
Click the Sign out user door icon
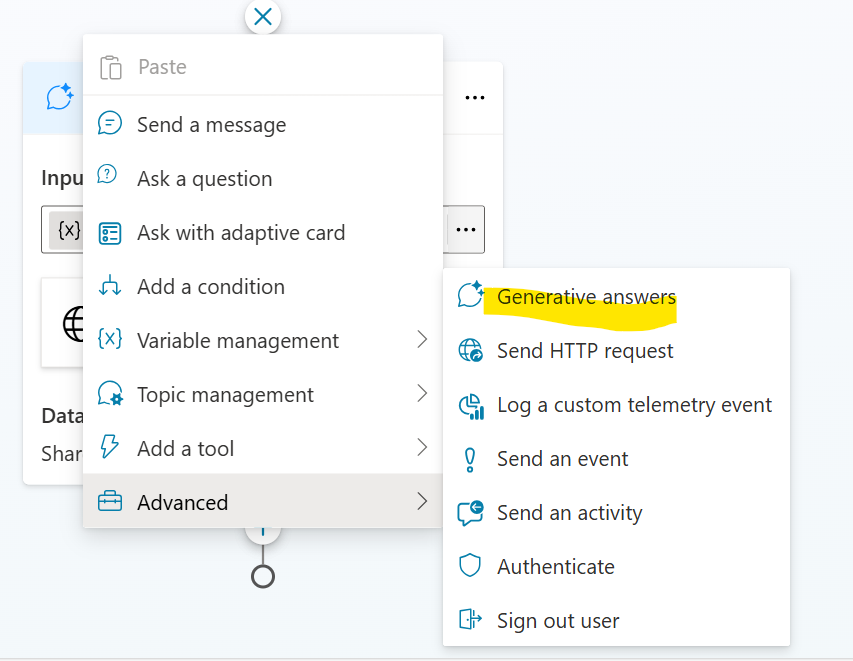(x=470, y=620)
